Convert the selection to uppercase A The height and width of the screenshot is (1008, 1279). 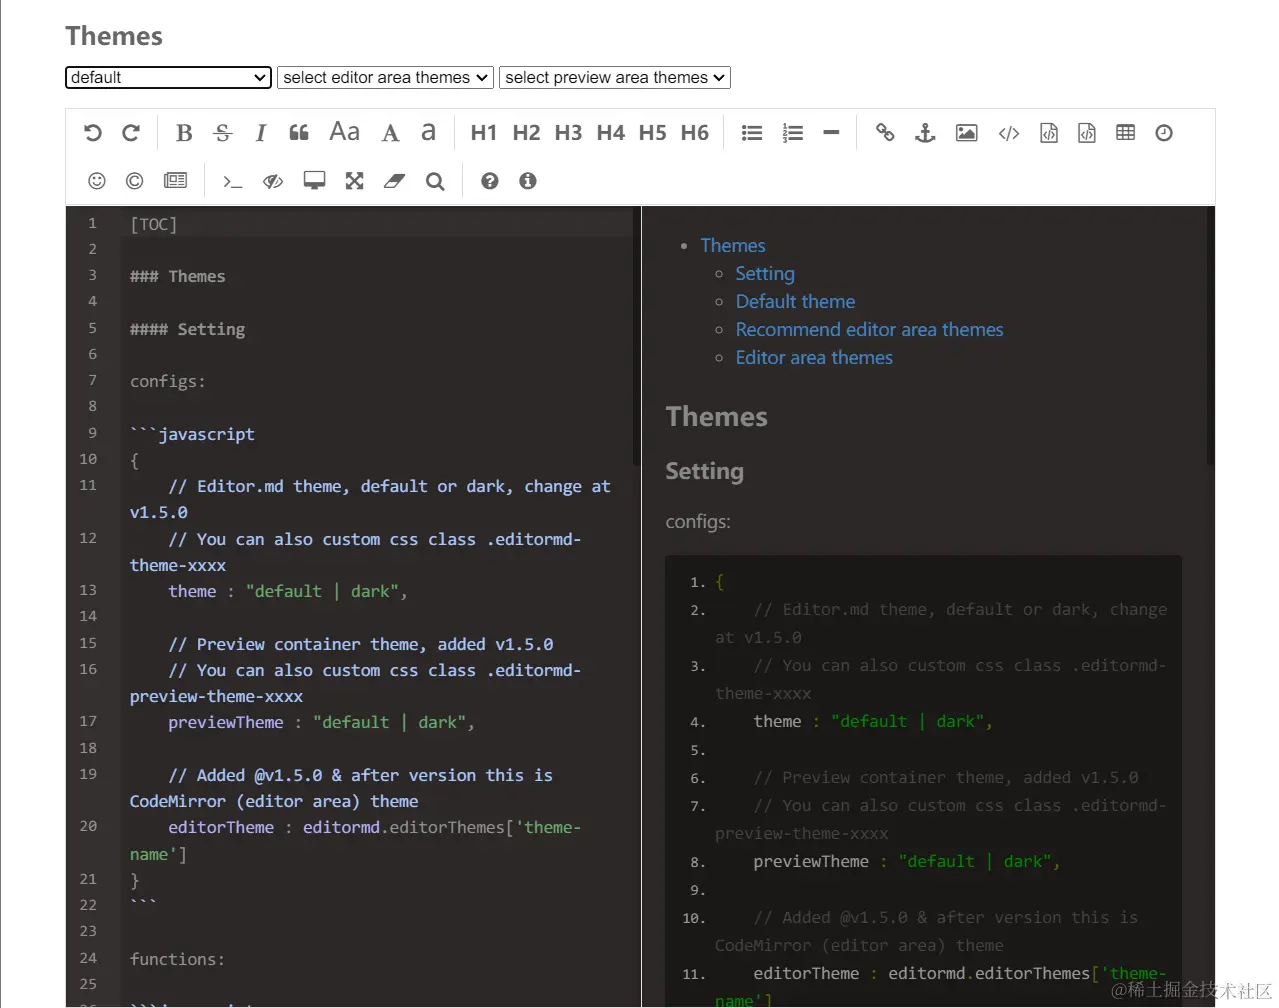(x=391, y=133)
